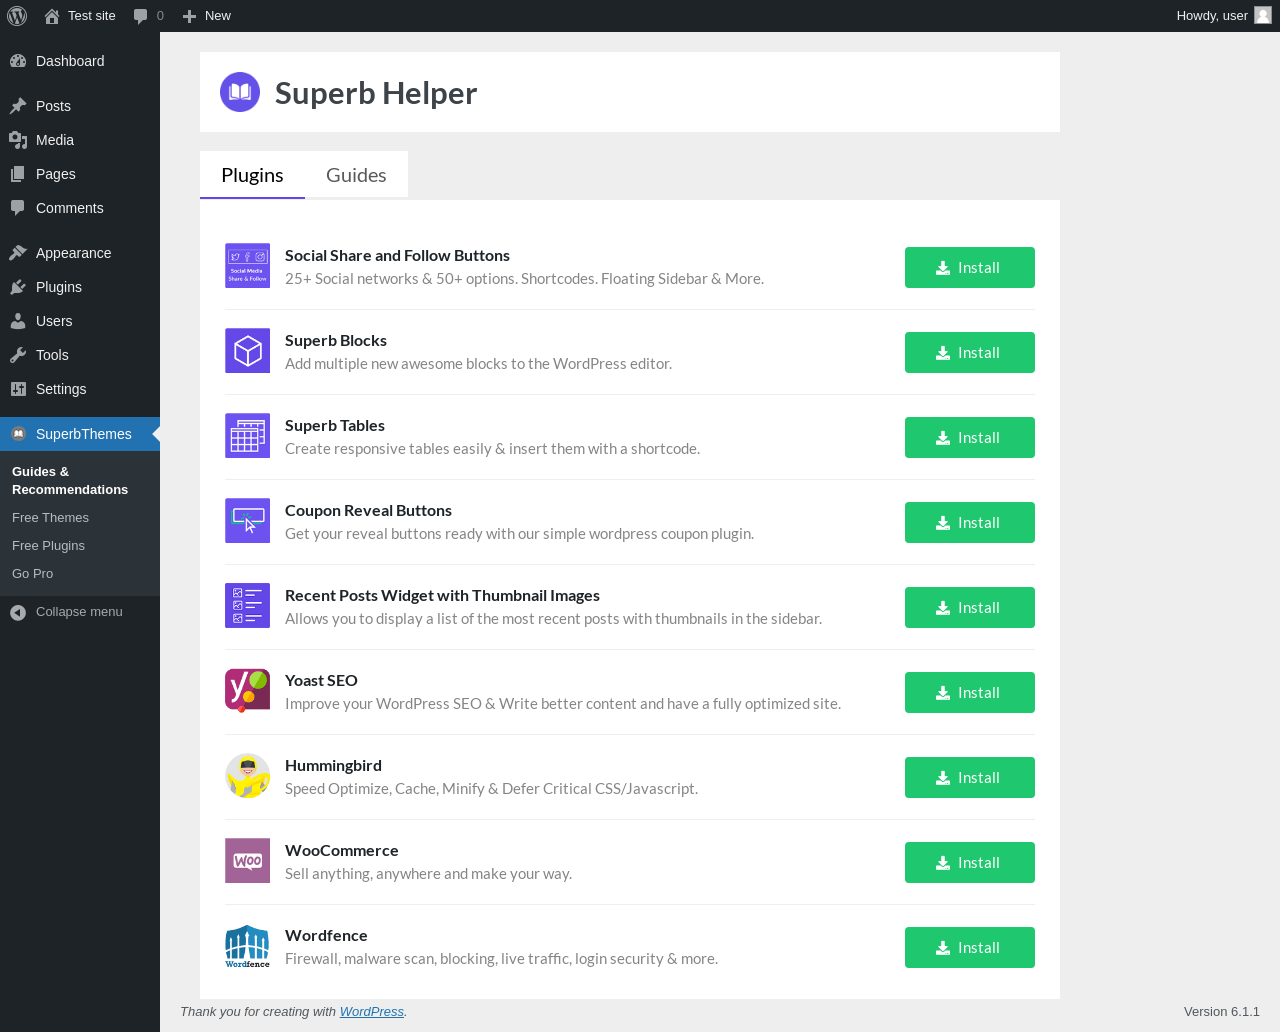Install Recent Posts Widget with Thumbnail Images

point(970,608)
